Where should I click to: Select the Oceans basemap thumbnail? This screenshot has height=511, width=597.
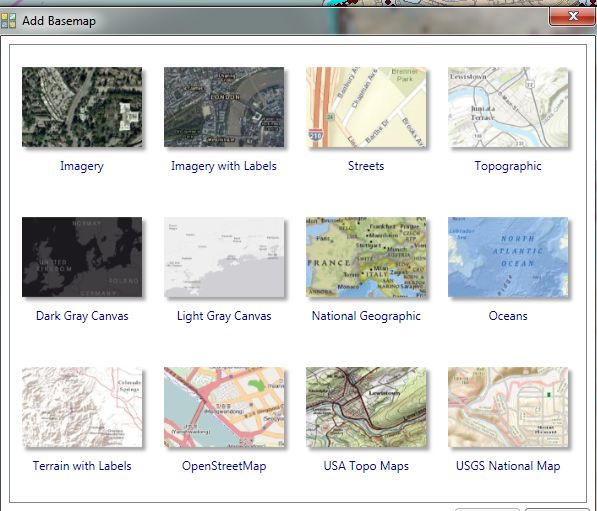(x=508, y=257)
